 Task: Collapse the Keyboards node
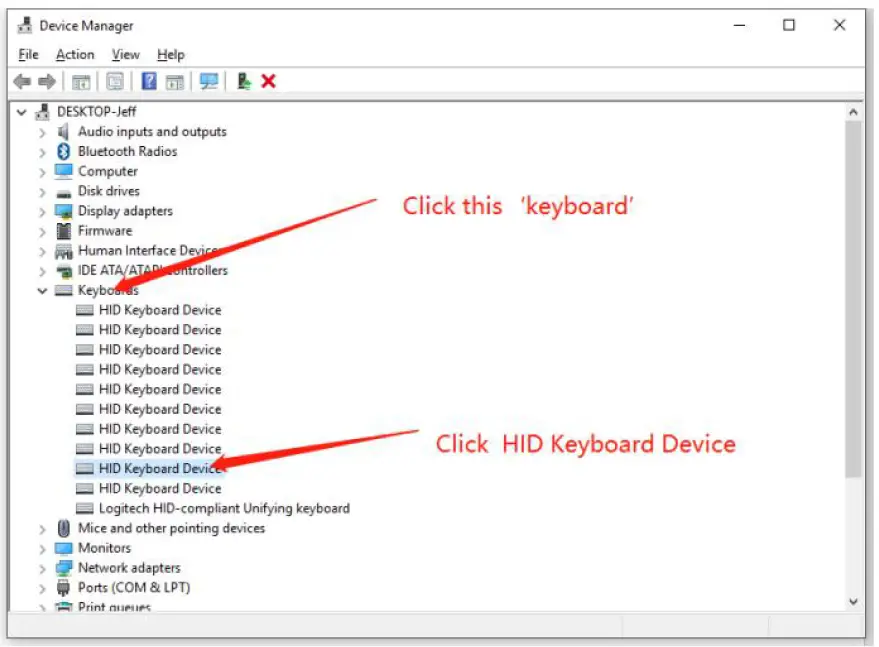tap(42, 290)
